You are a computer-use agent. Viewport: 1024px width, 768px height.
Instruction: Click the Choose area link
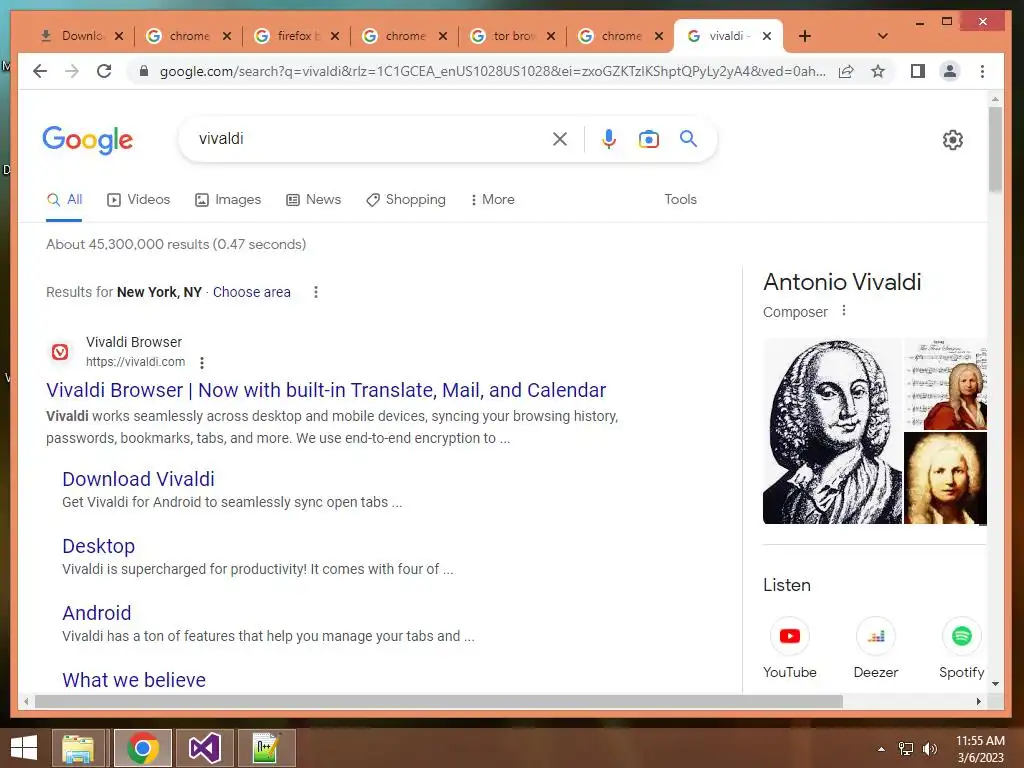click(251, 292)
